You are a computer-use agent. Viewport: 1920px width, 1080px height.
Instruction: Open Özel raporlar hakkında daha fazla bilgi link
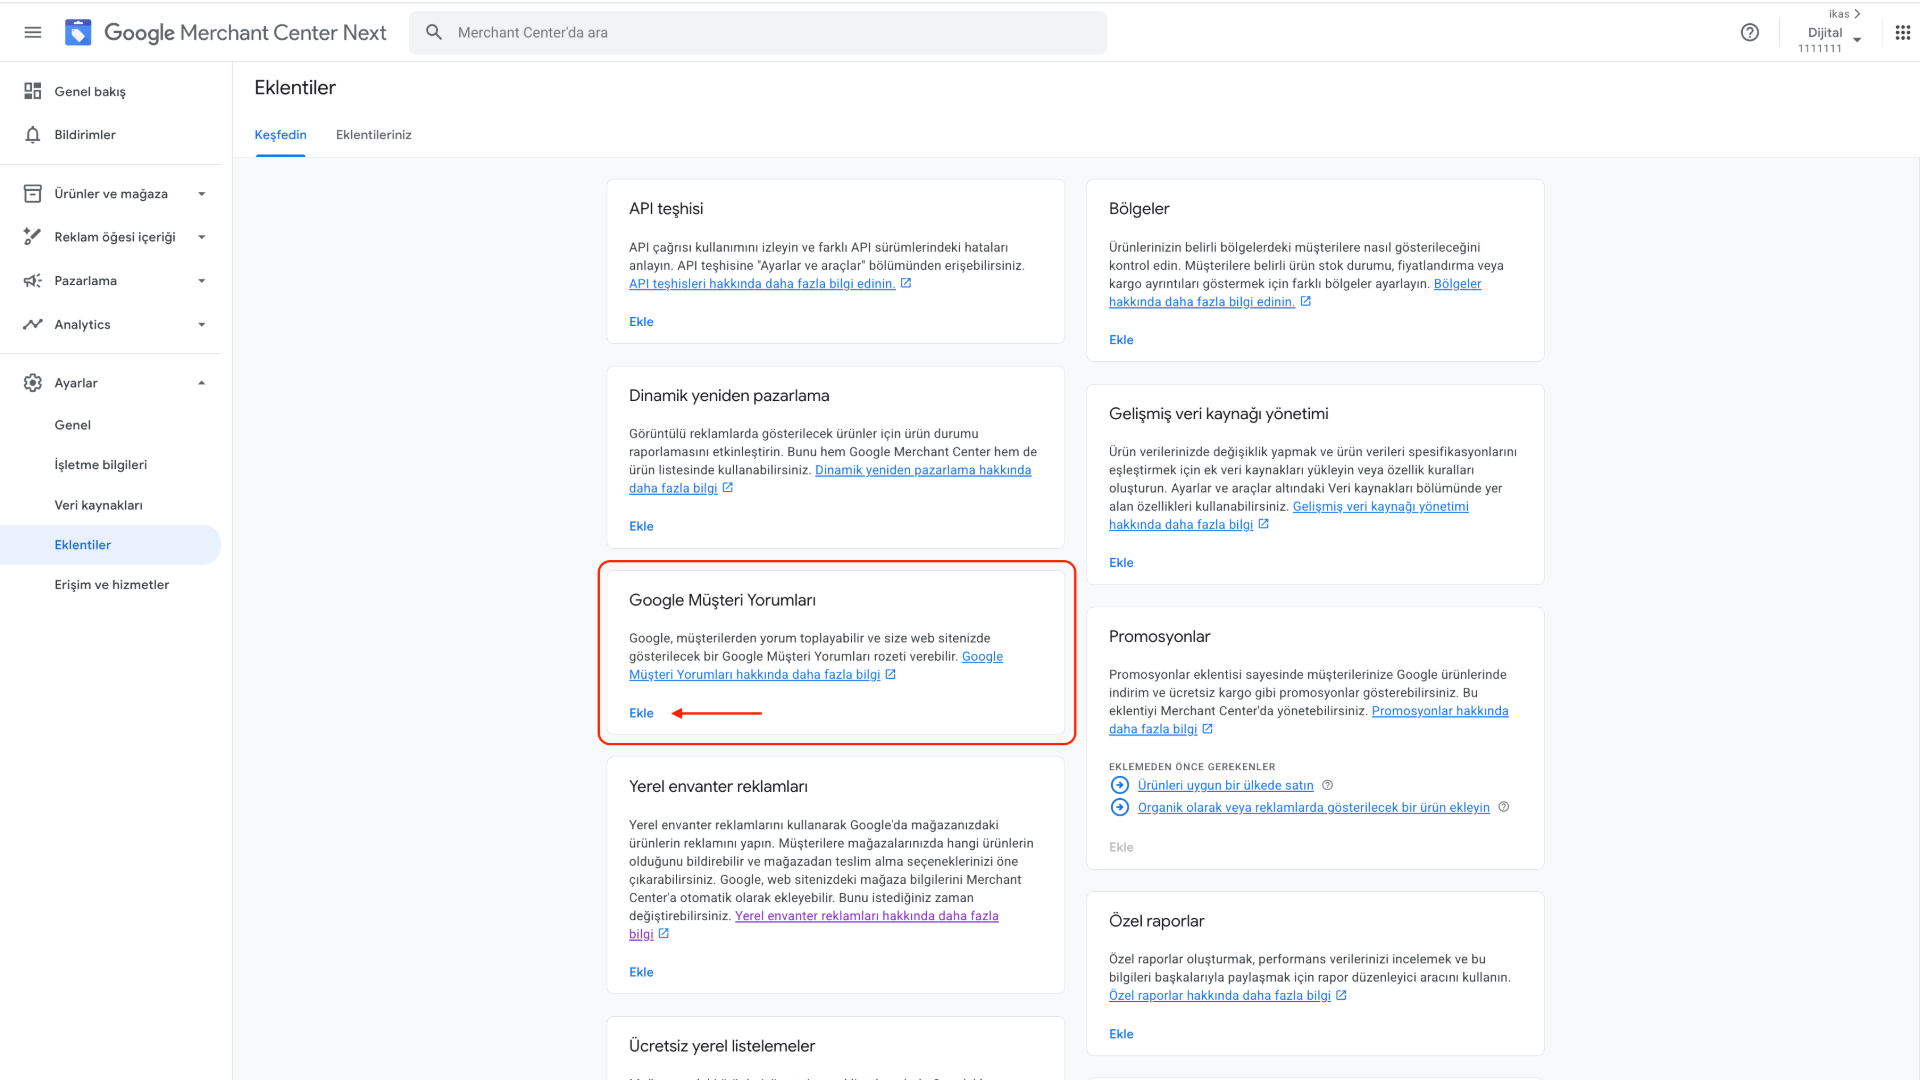pos(1220,996)
